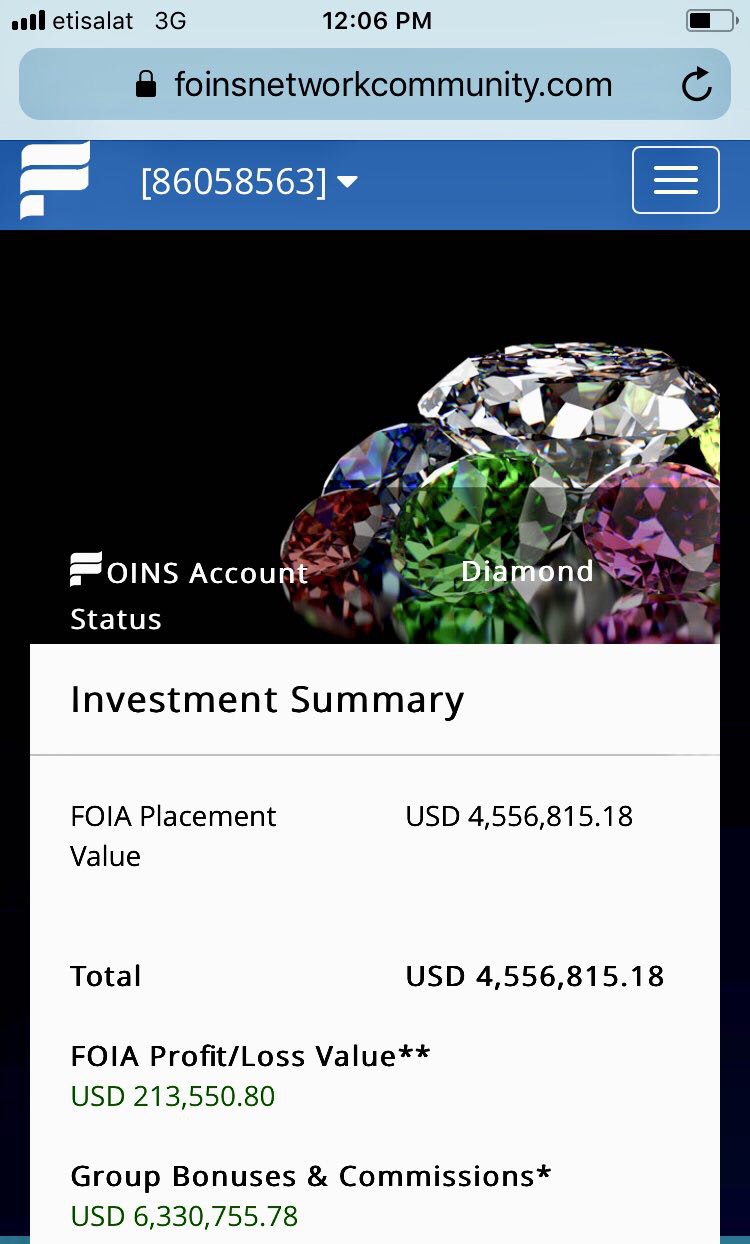The height and width of the screenshot is (1244, 750).
Task: Tap the battery indicator in status bar
Action: tap(710, 20)
